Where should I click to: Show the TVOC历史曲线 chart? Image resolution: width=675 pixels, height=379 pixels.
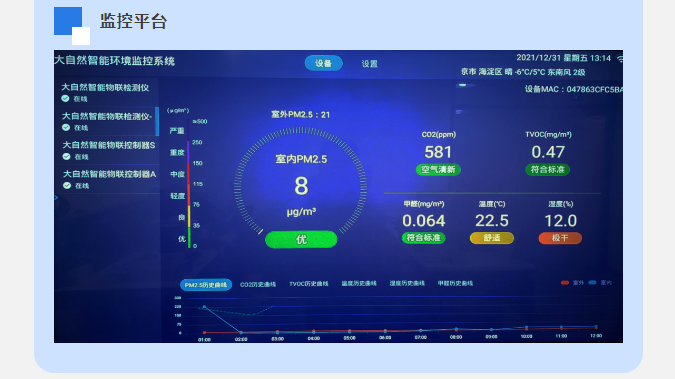coord(309,284)
